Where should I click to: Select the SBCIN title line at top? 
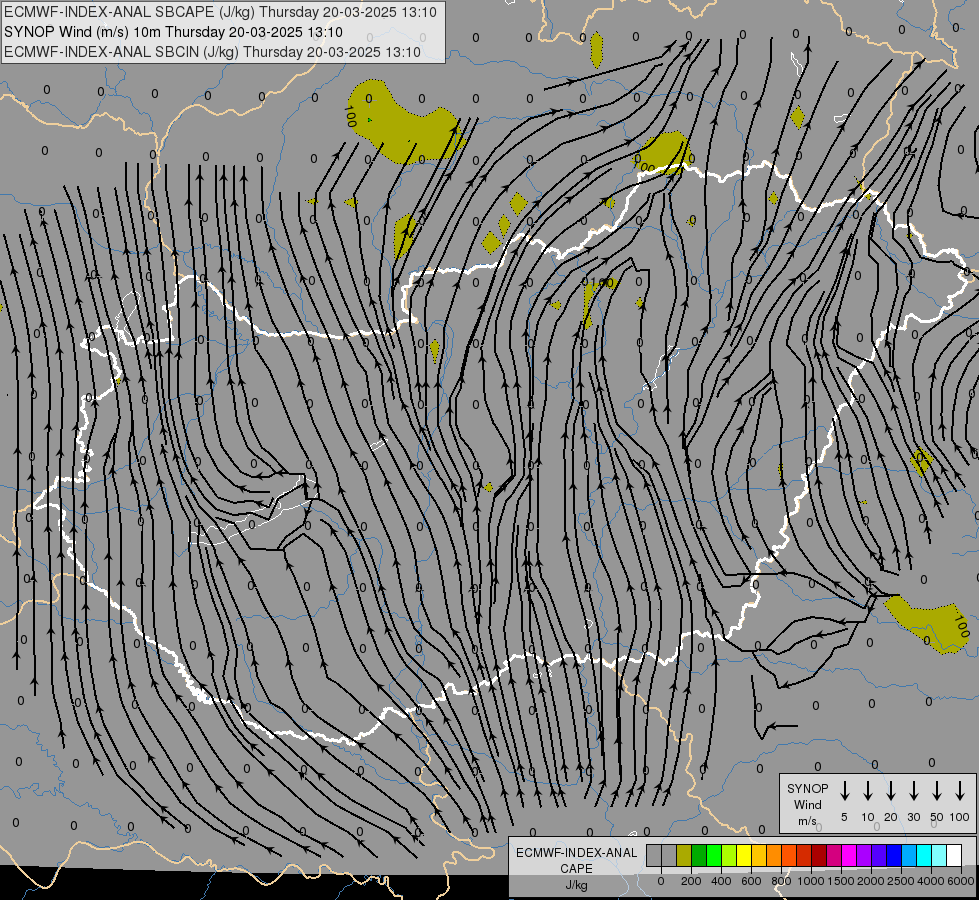tap(212, 52)
